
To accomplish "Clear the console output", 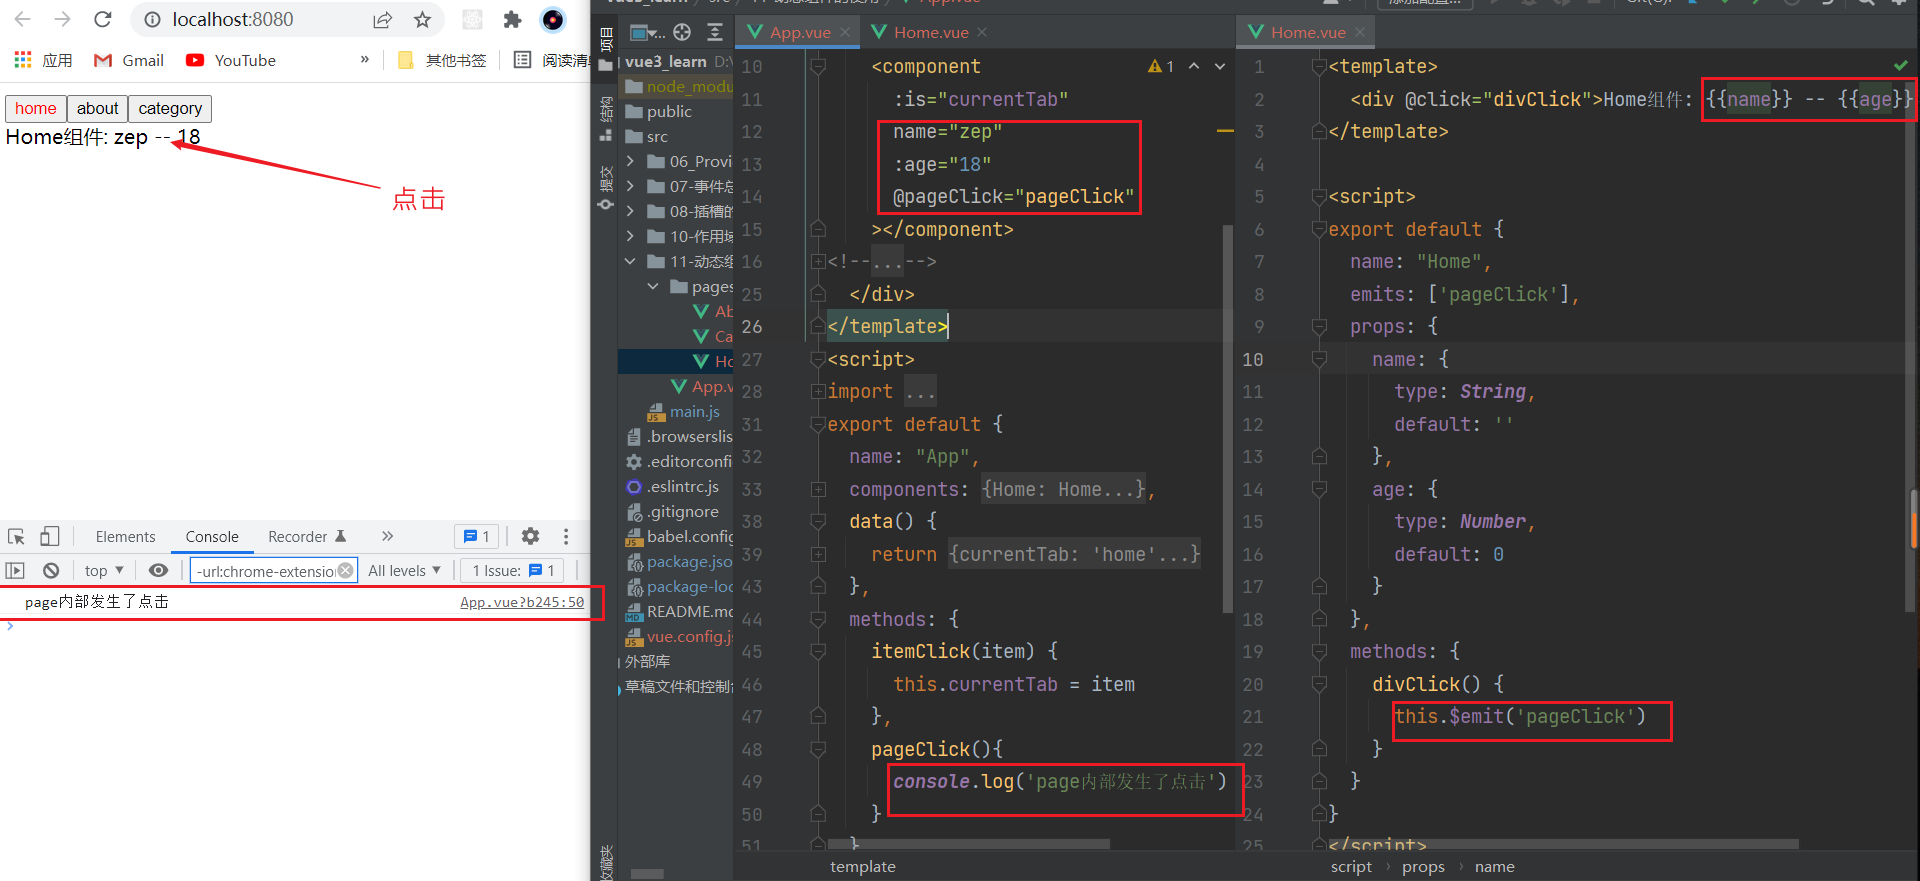I will coord(51,570).
